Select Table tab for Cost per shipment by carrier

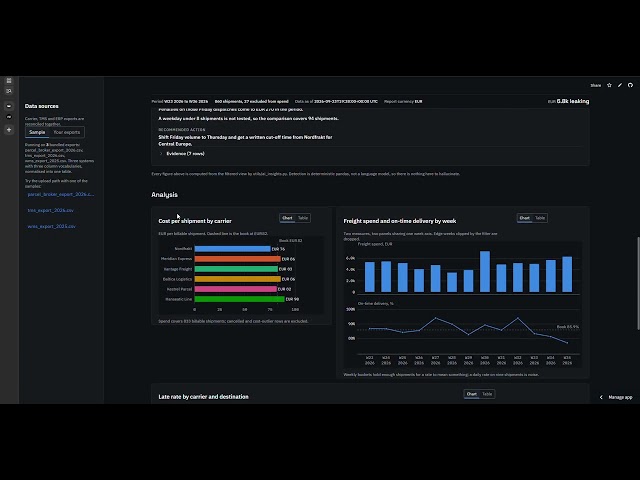[x=303, y=218]
